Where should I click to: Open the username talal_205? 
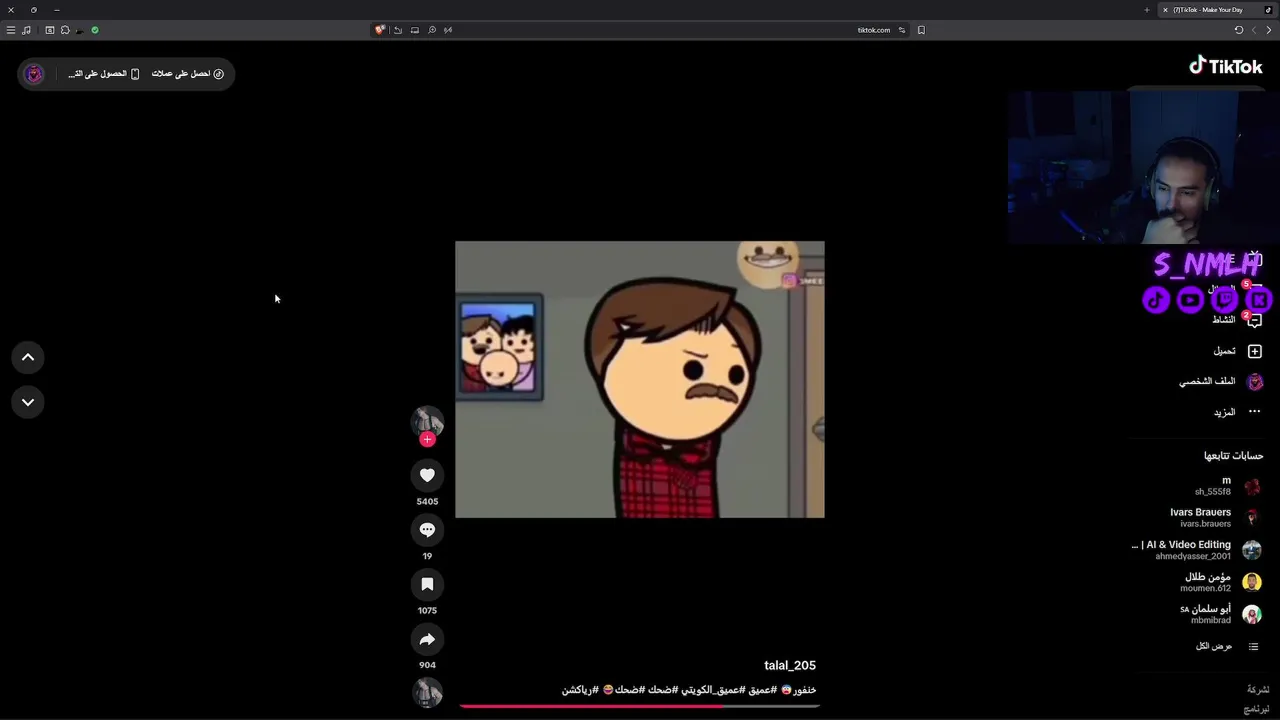790,666
